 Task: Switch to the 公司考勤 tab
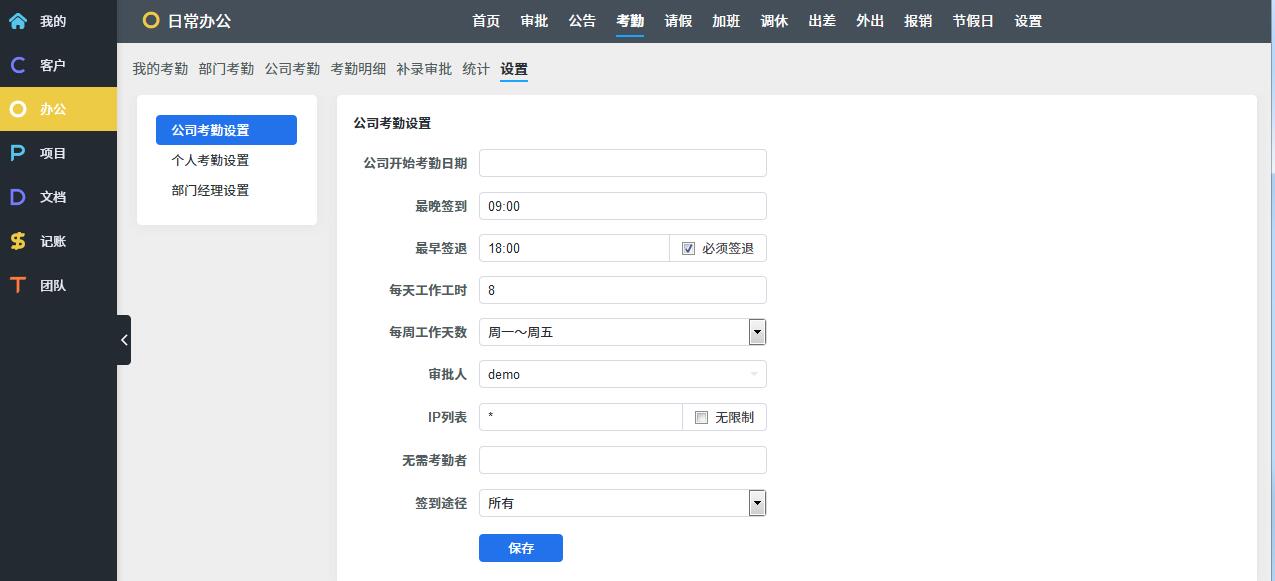pyautogui.click(x=292, y=69)
